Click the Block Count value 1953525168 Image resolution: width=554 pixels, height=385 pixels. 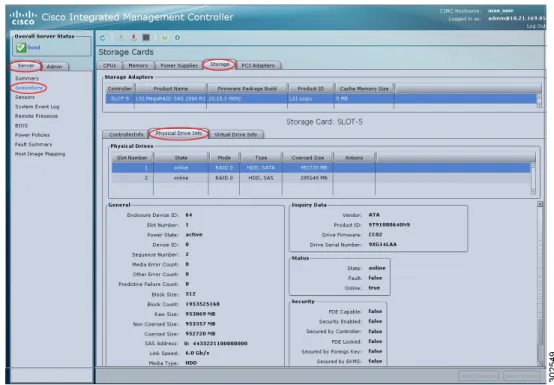coord(202,304)
